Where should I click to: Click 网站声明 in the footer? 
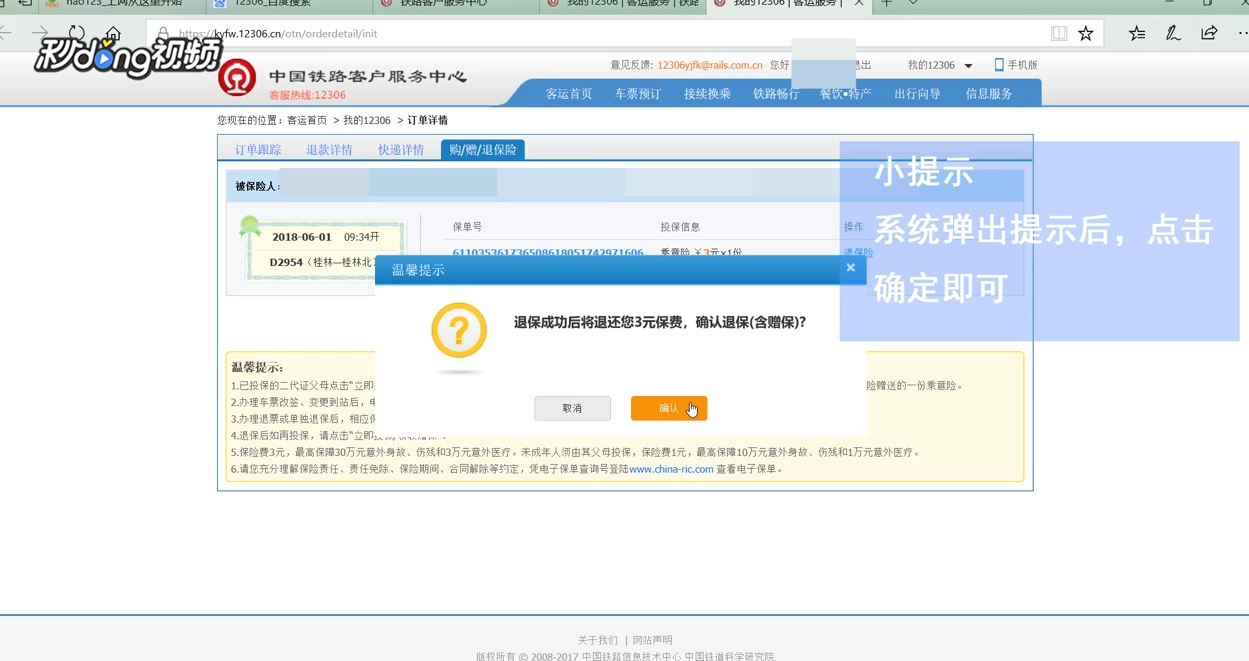pyautogui.click(x=653, y=640)
